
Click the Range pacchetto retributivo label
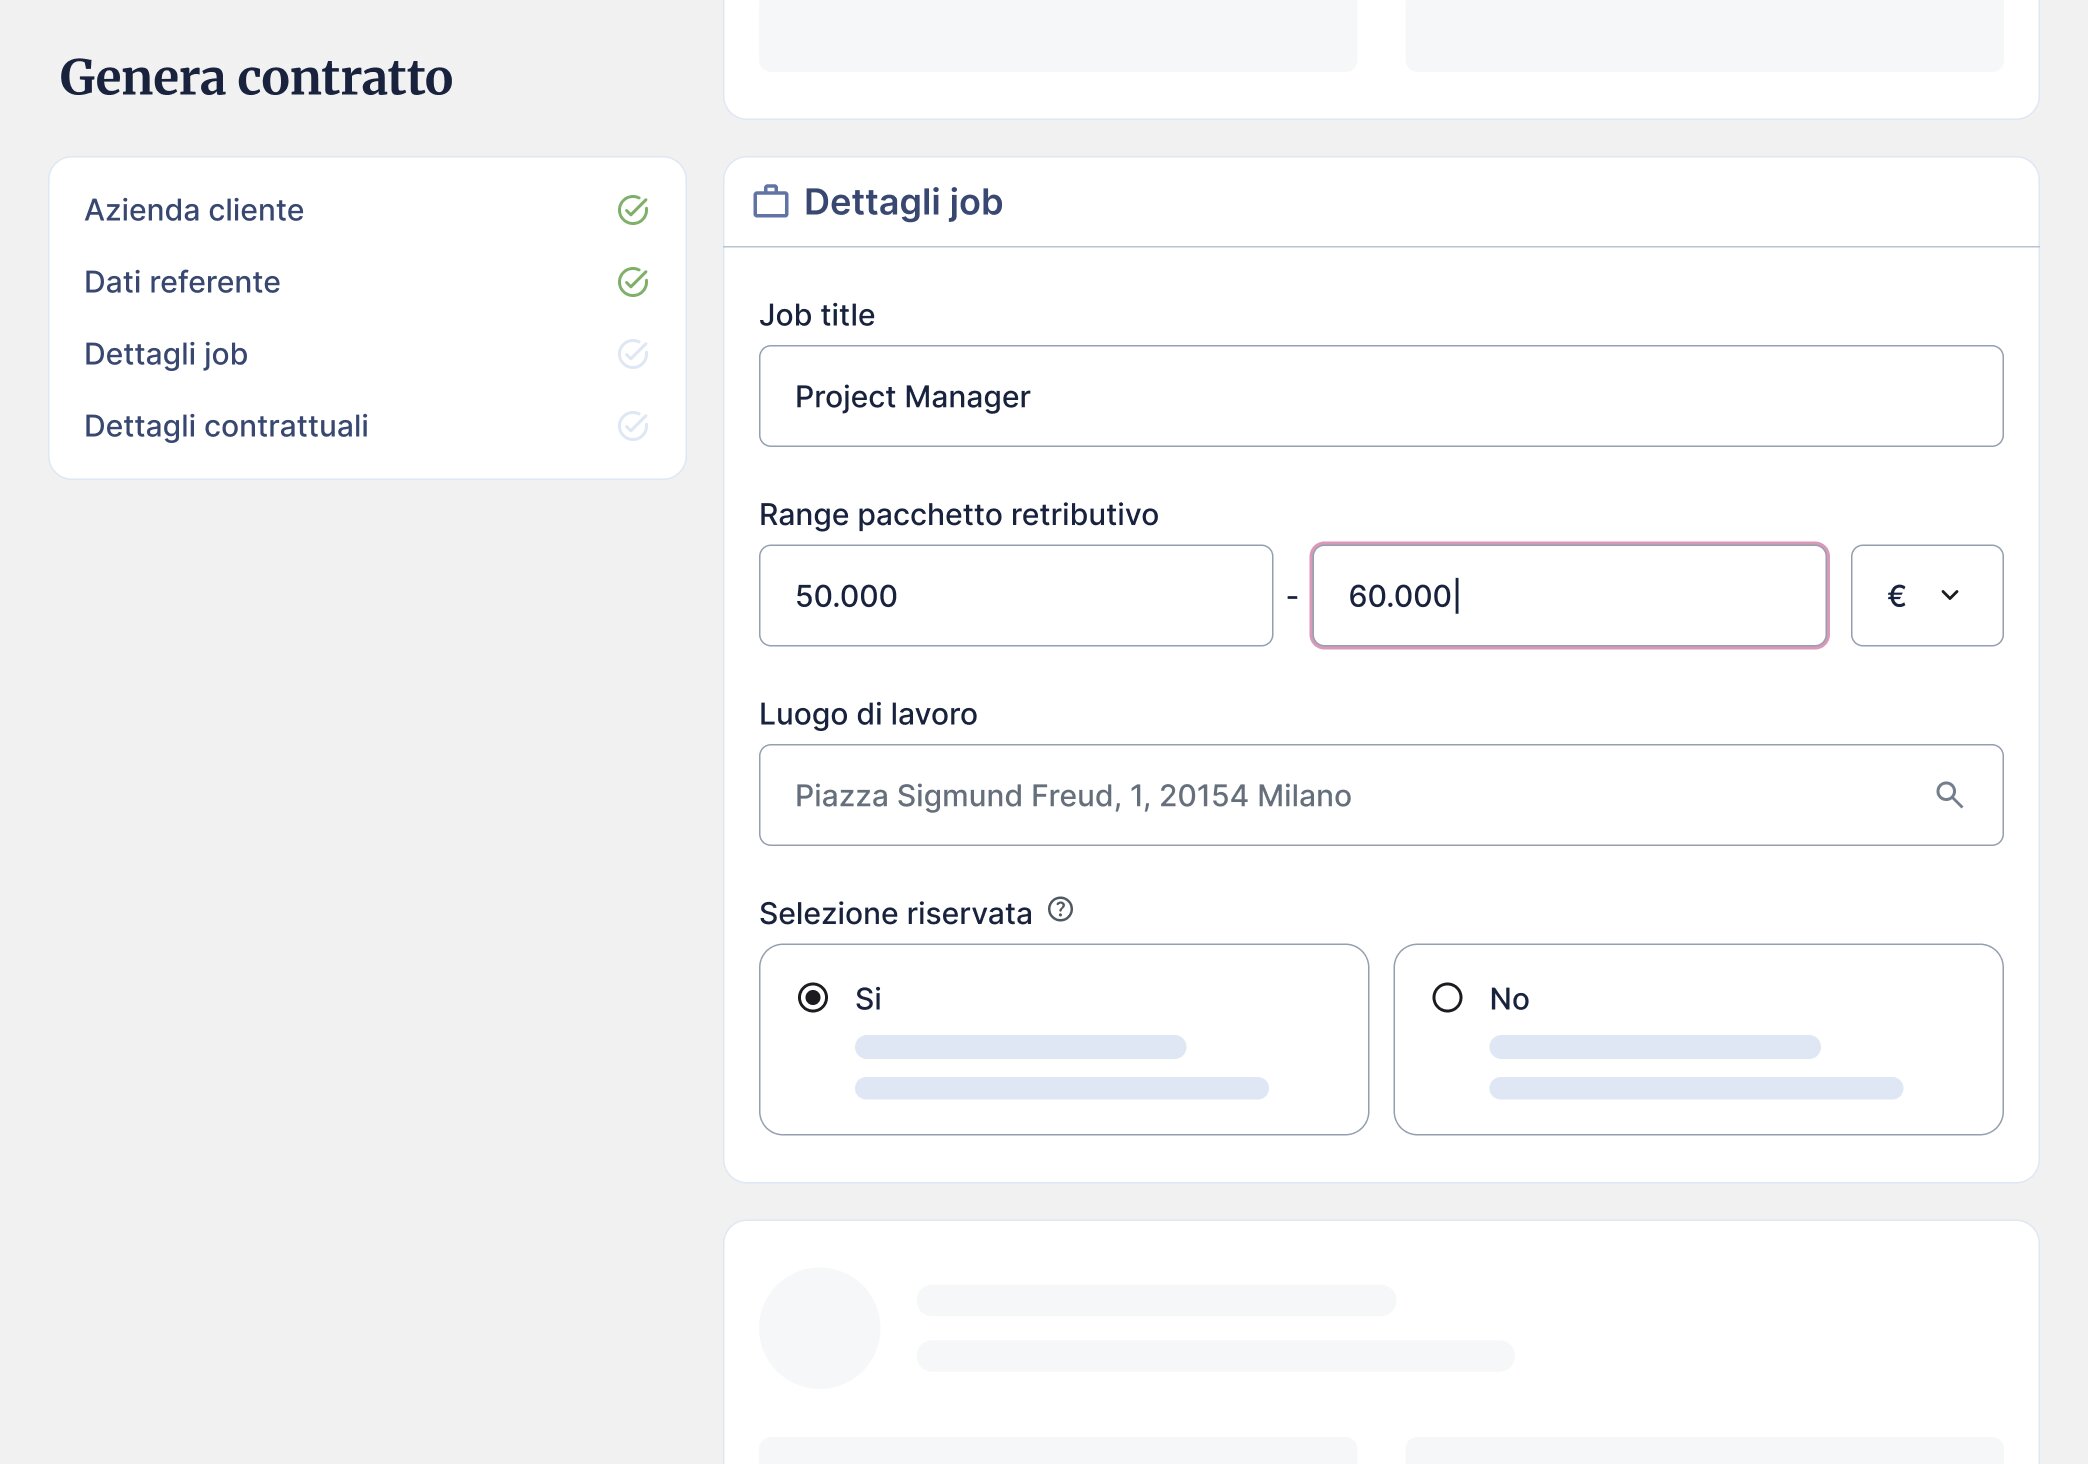click(x=959, y=514)
